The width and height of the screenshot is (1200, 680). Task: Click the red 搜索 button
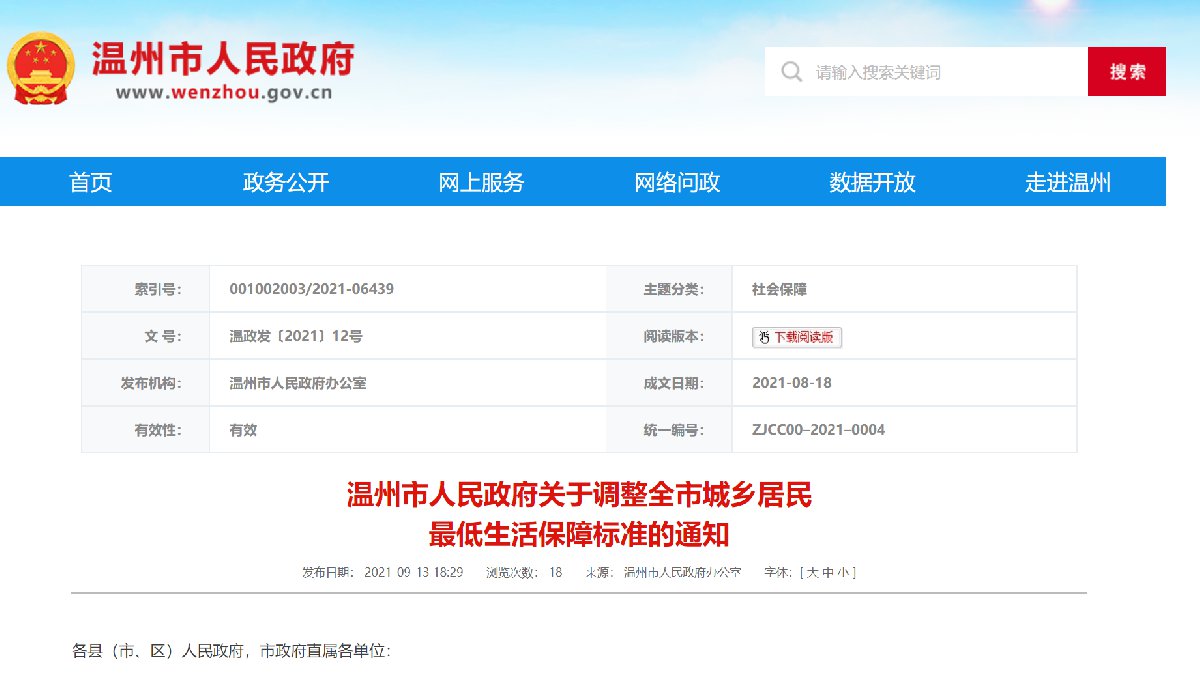click(1127, 72)
